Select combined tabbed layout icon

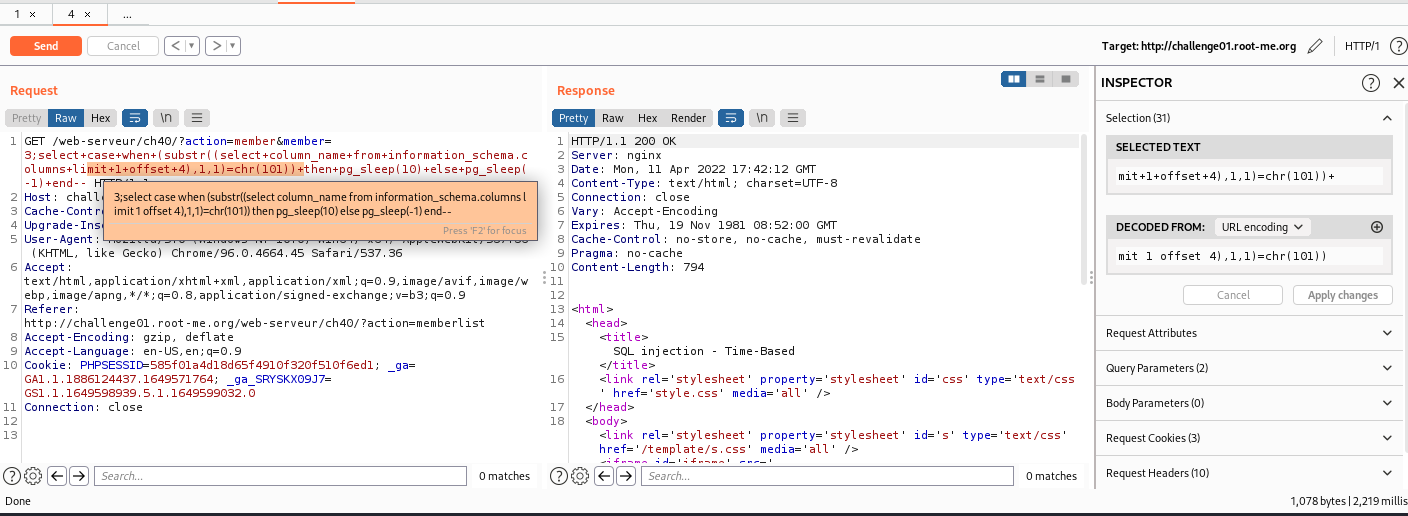point(1066,79)
